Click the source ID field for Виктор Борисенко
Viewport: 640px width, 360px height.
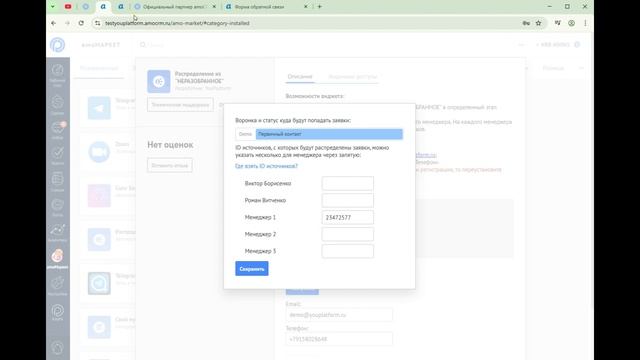pyautogui.click(x=347, y=184)
